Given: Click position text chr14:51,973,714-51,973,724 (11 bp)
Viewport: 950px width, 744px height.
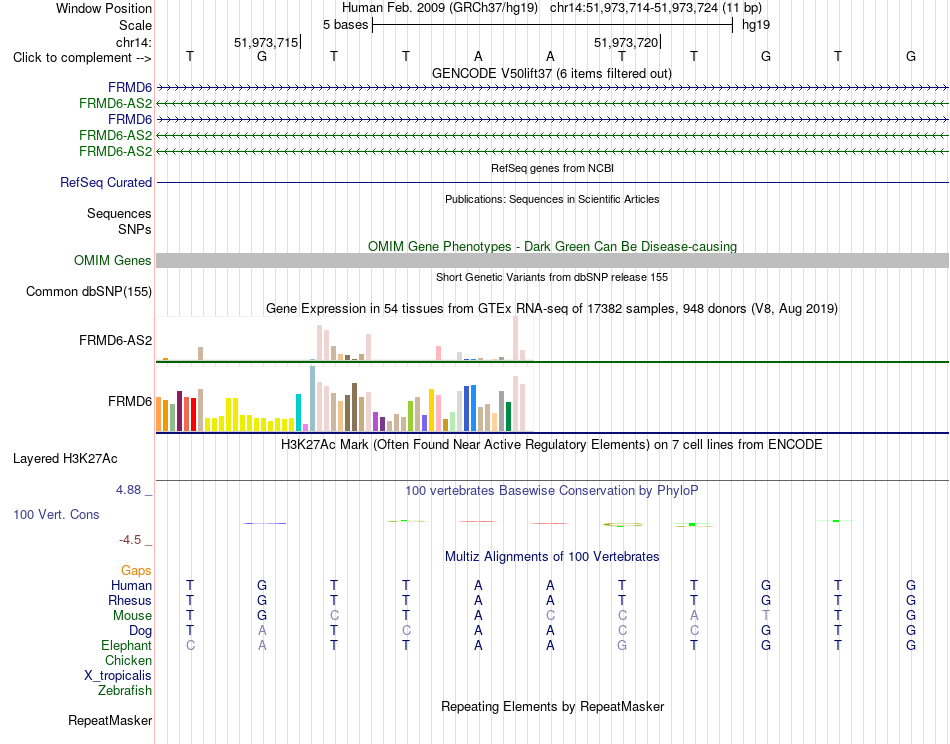Looking at the screenshot, I should (656, 8).
